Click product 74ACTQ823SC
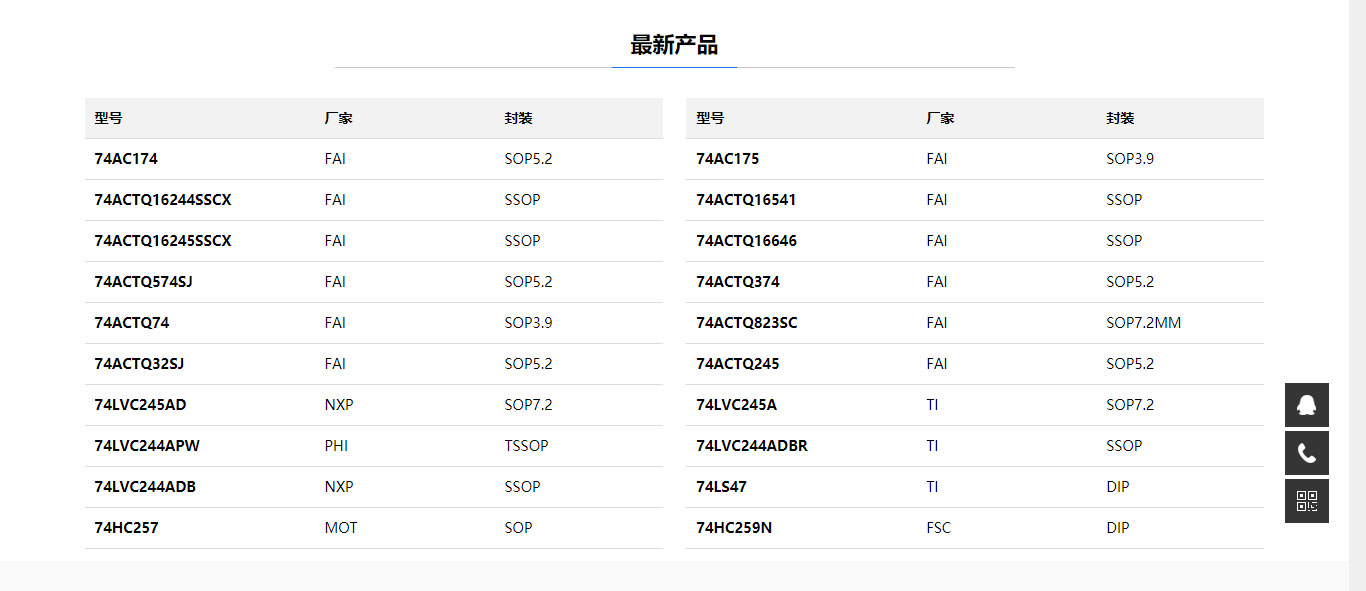The image size is (1366, 591). tap(747, 323)
